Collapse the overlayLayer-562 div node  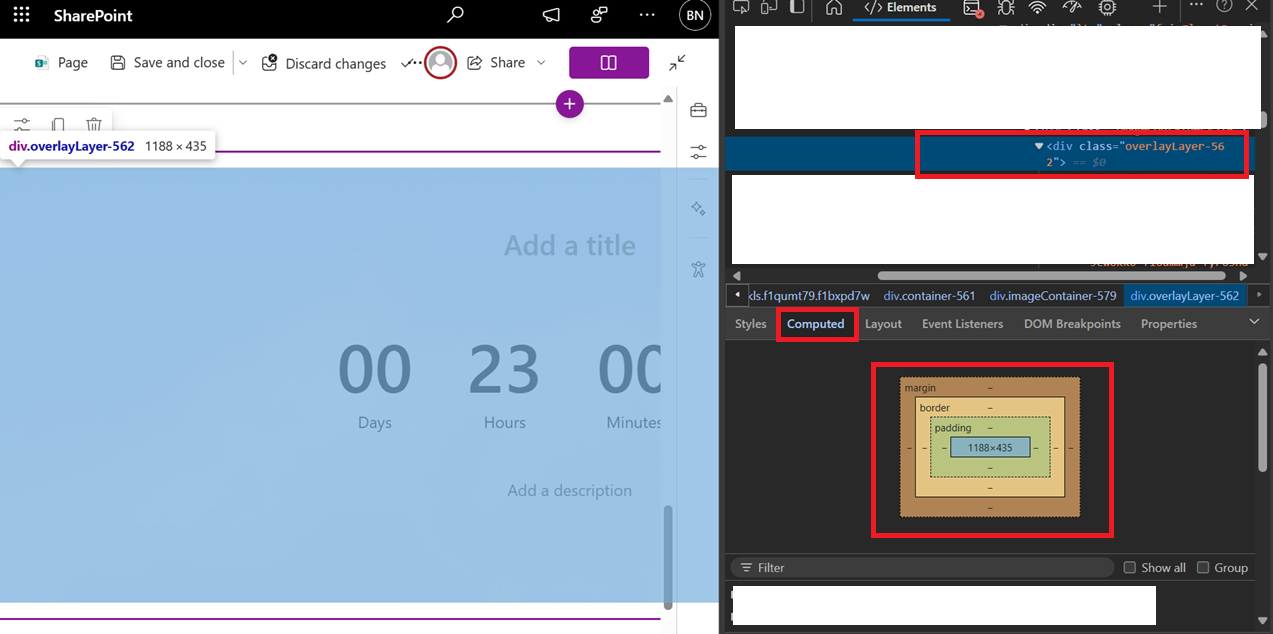coord(1038,146)
